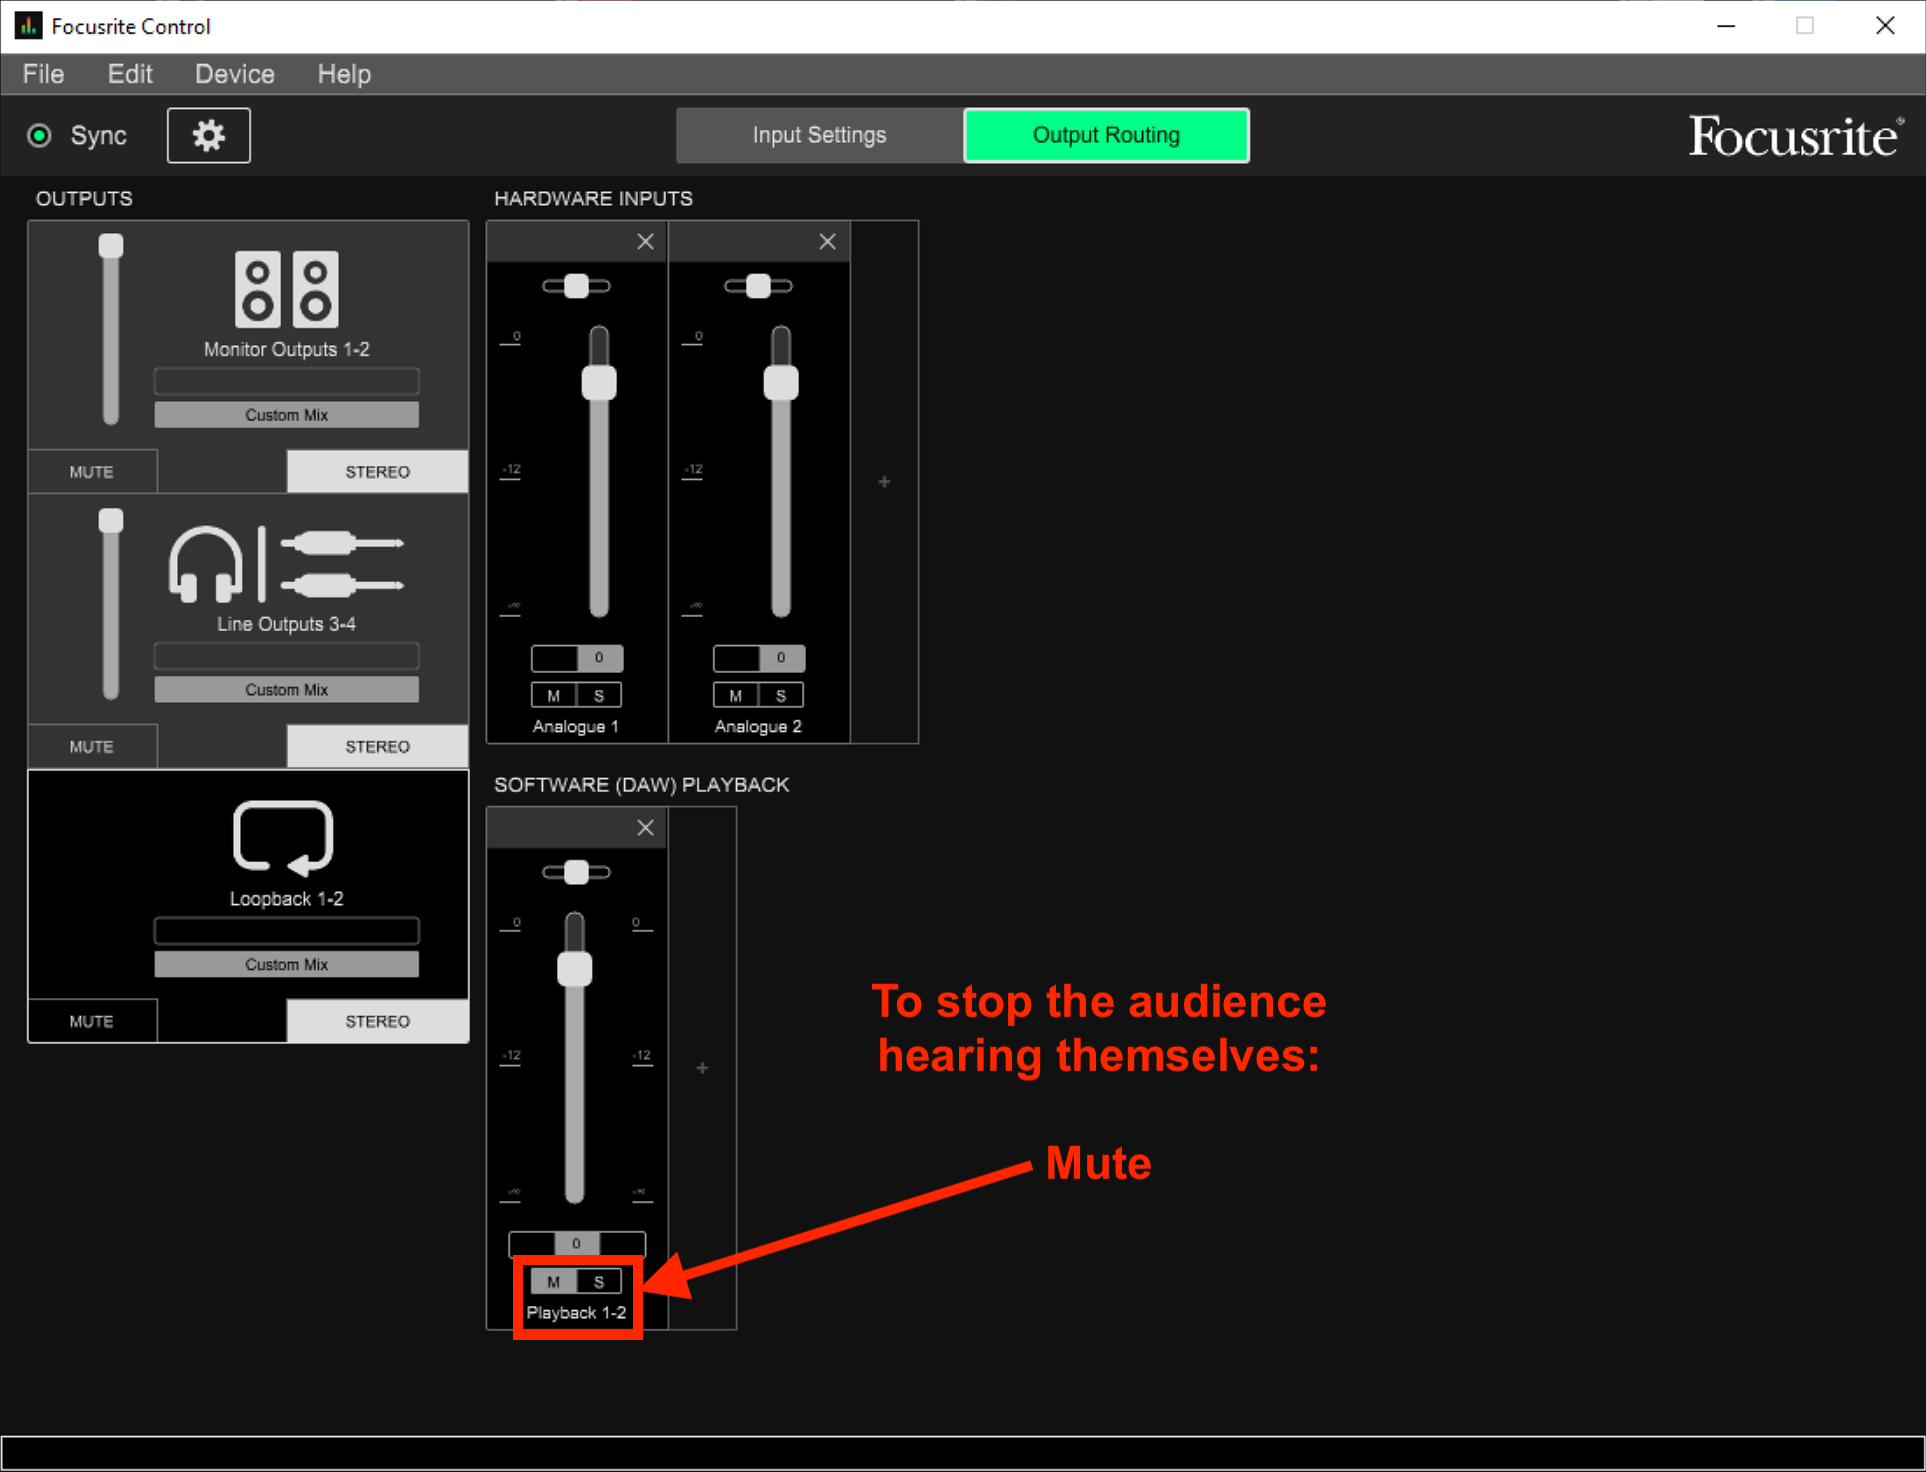Select the Sync radio indicator
The width and height of the screenshot is (1926, 1472).
coord(40,135)
